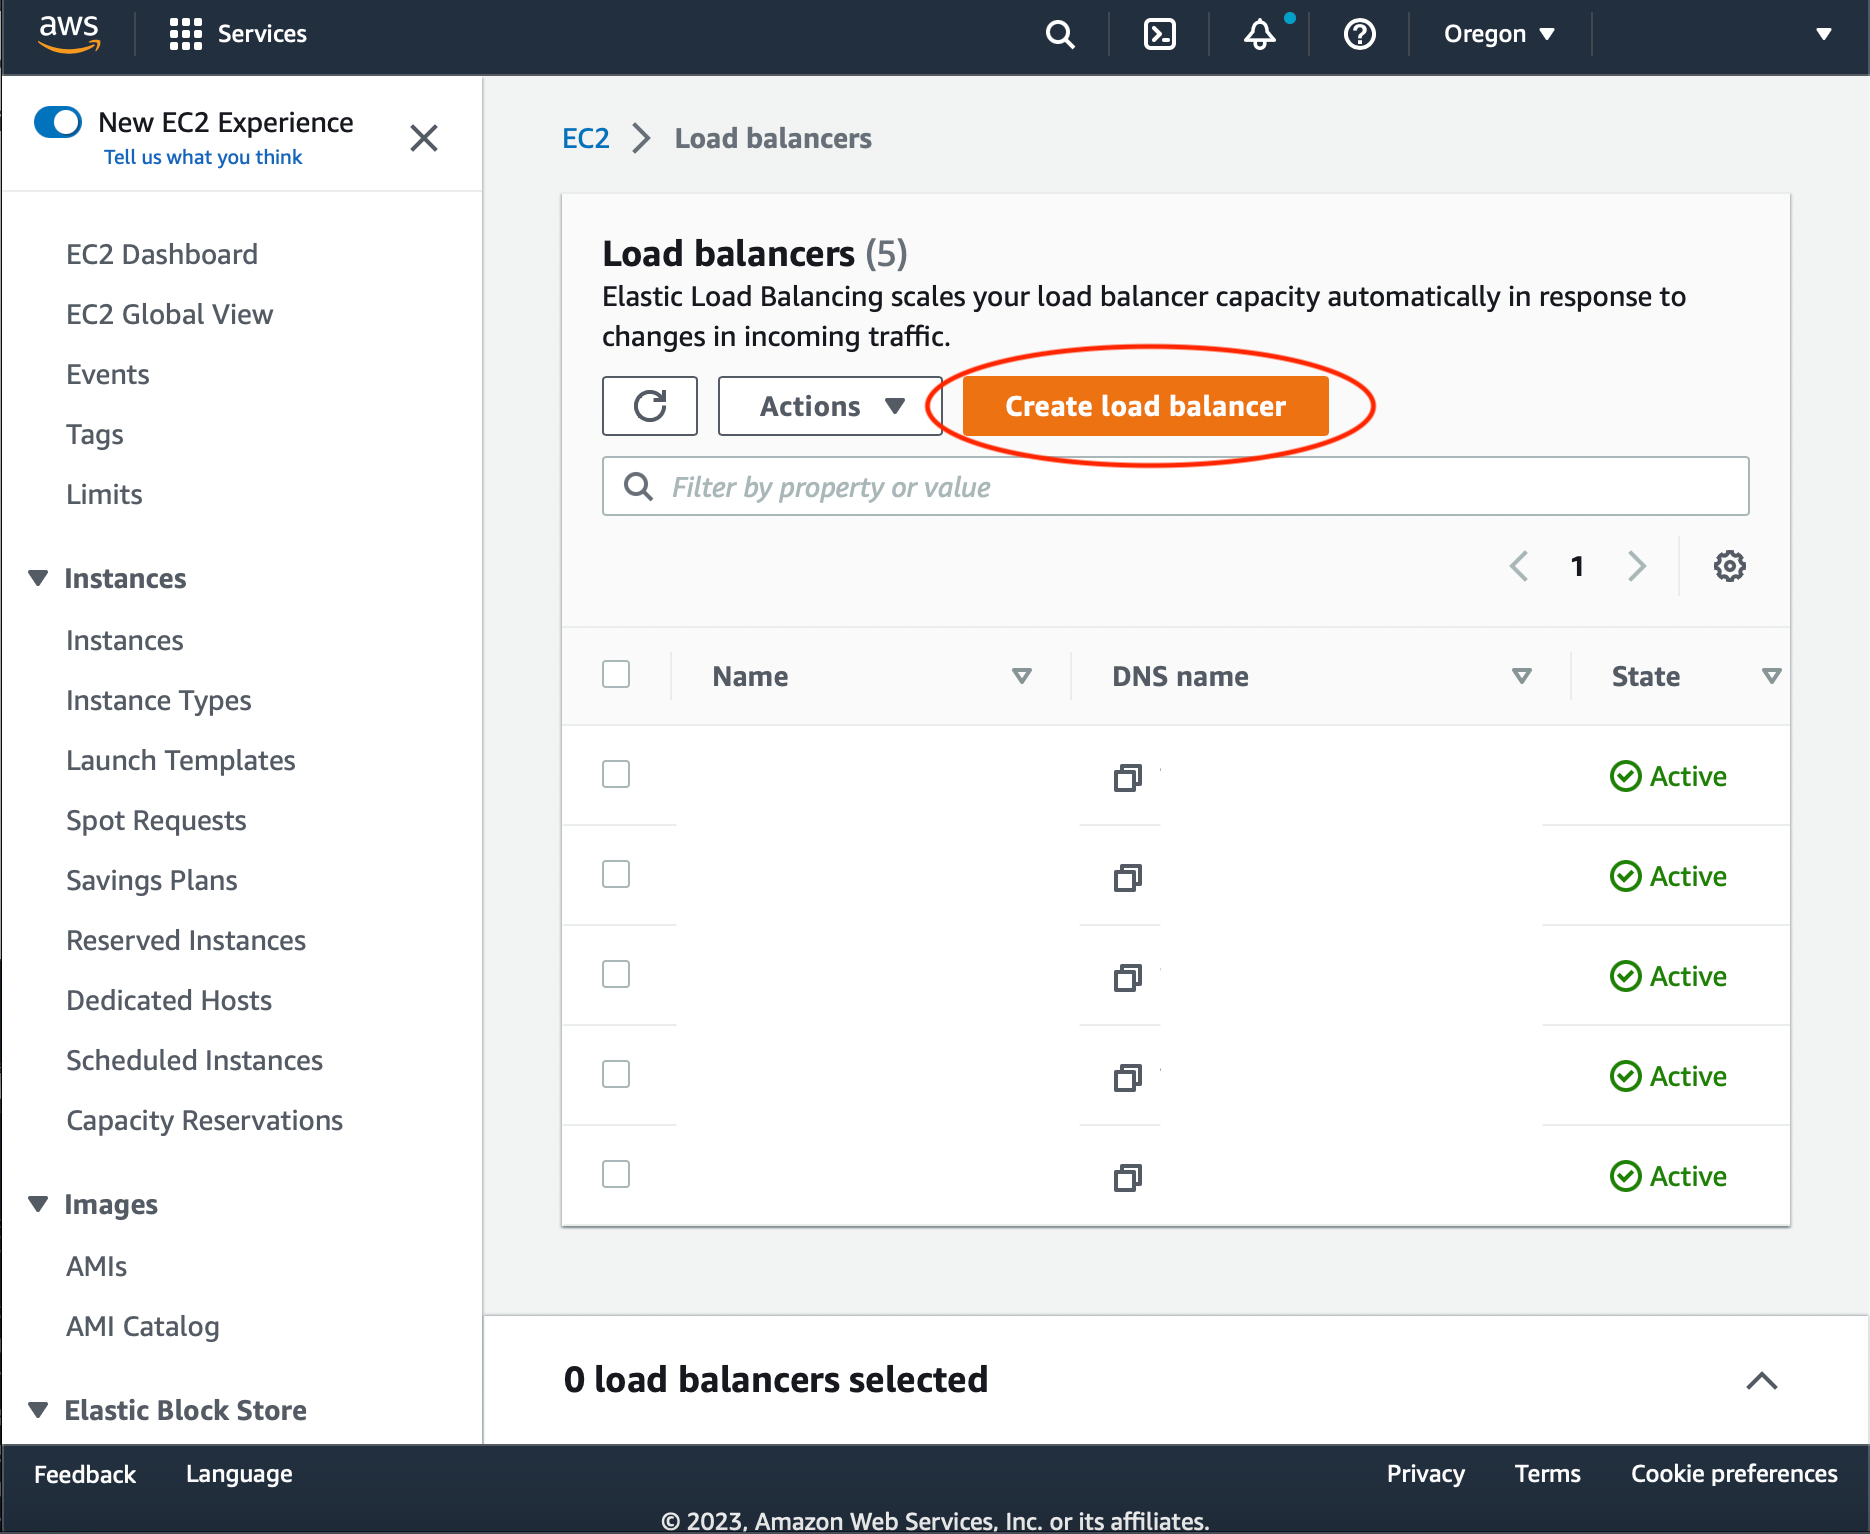The width and height of the screenshot is (1870, 1534).
Task: Open Terms footer link
Action: [x=1548, y=1474]
